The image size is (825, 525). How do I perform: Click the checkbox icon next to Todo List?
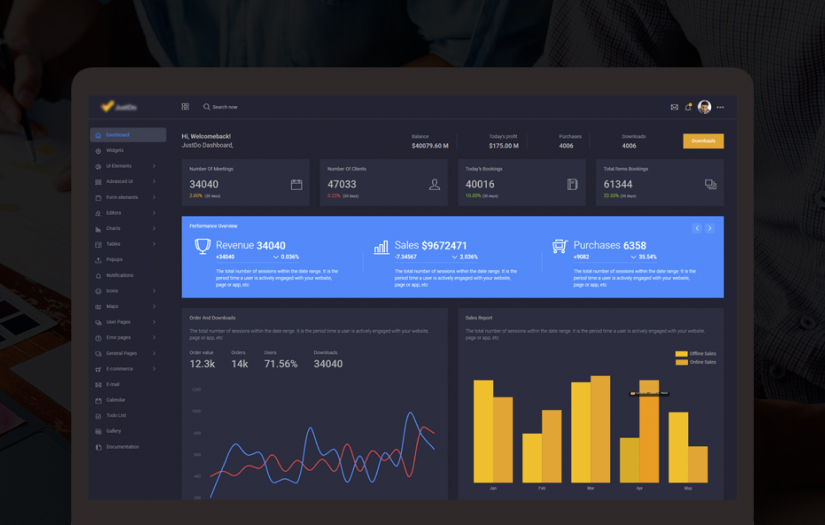pos(98,416)
